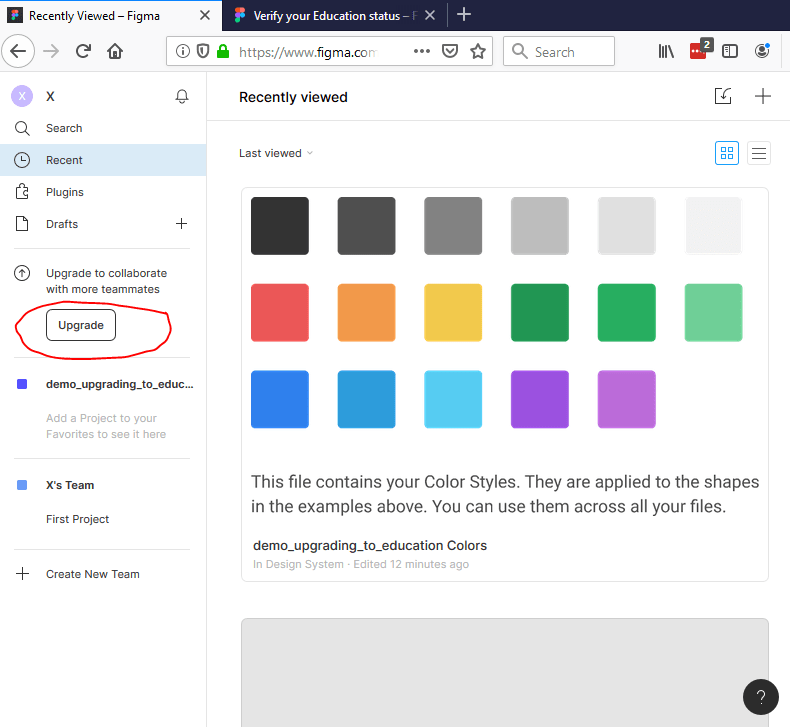Click the plus icon beside Create New Team
The height and width of the screenshot is (727, 790).
click(x=23, y=574)
